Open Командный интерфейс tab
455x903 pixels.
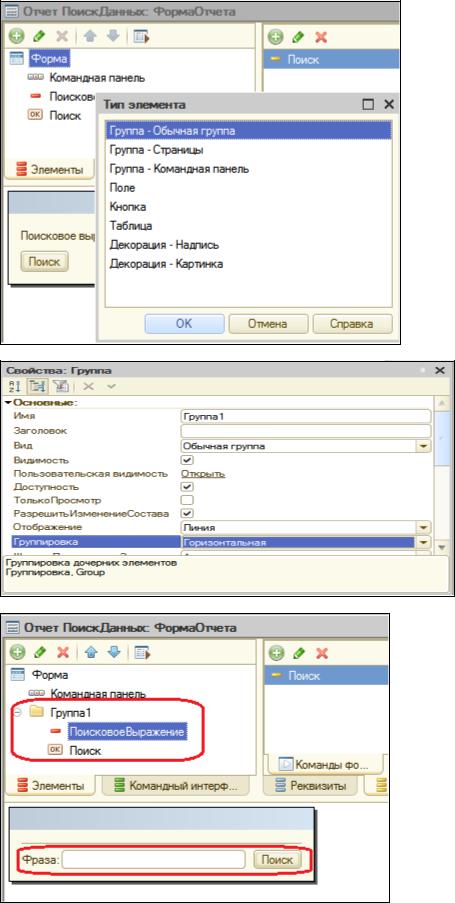point(176,786)
